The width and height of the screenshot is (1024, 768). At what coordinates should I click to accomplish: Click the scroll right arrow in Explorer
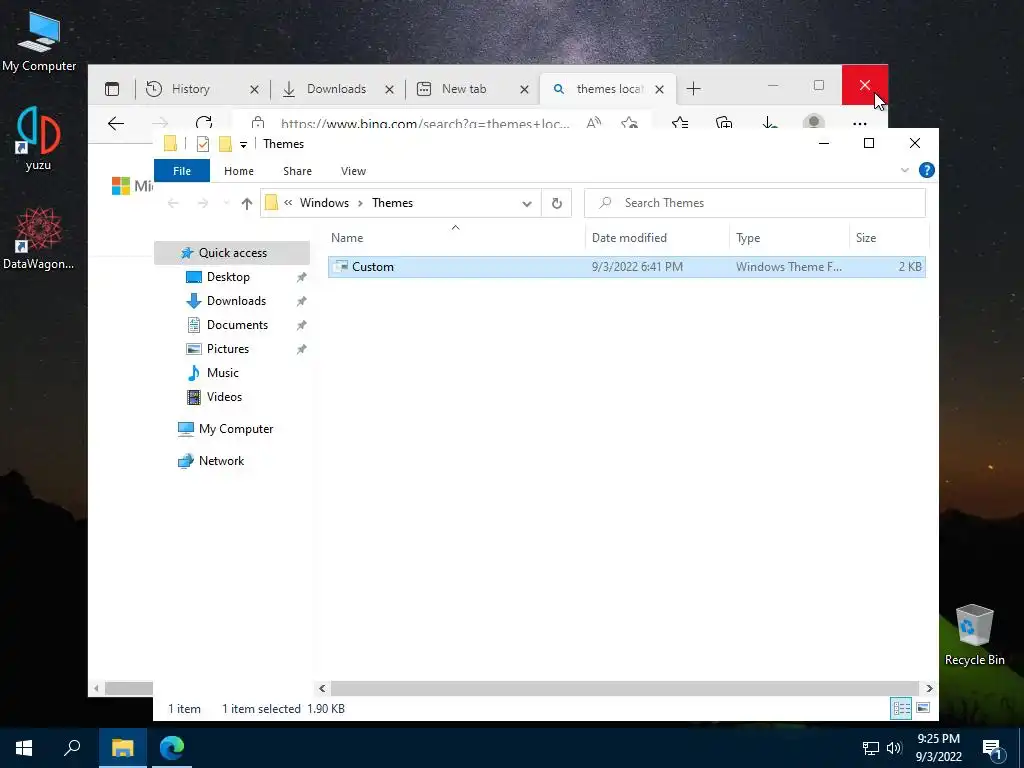coord(929,688)
